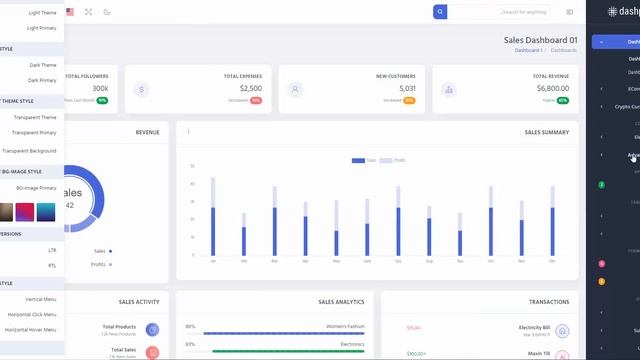Open Dashboard 1 breadcrumb link

coord(528,51)
